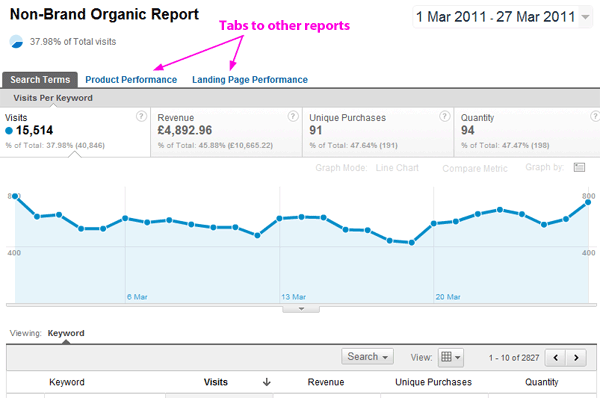Collapse the chart using the bottom handle
The image size is (600, 398).
pyautogui.click(x=301, y=309)
